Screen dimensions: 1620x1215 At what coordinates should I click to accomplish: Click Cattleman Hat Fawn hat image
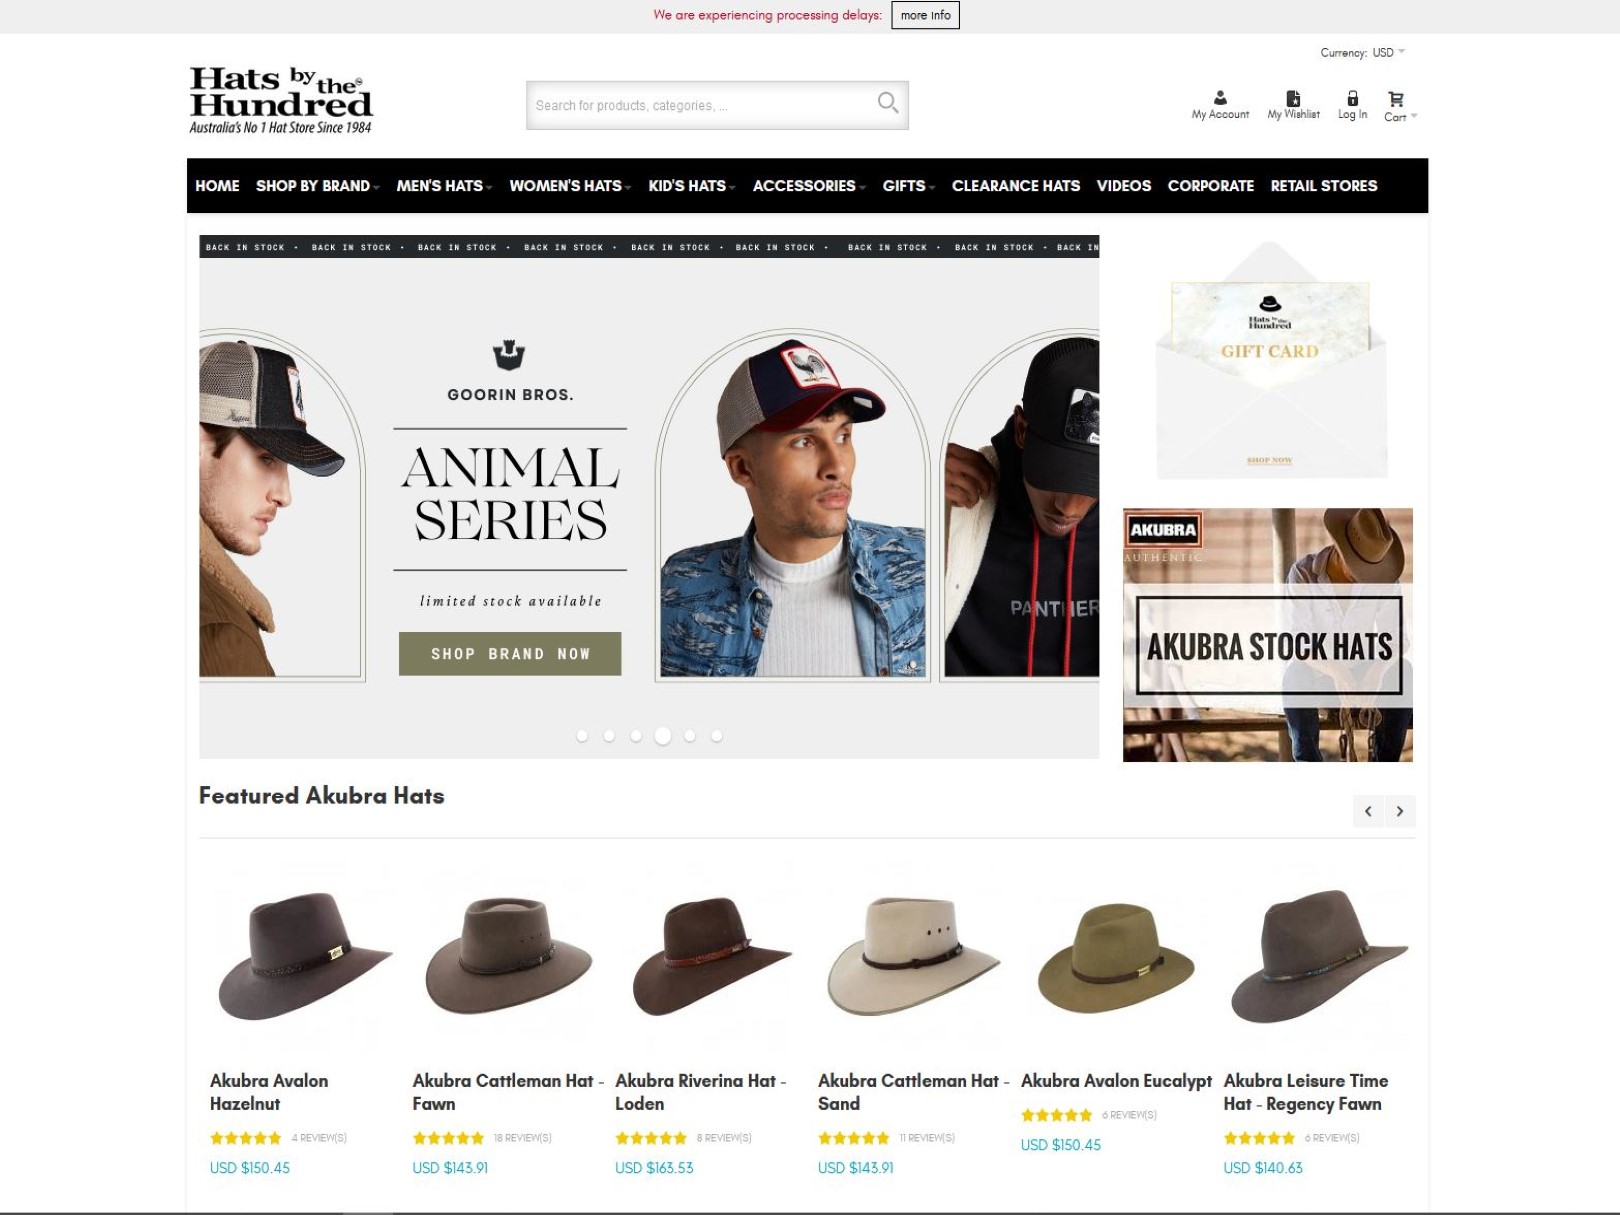coord(508,956)
